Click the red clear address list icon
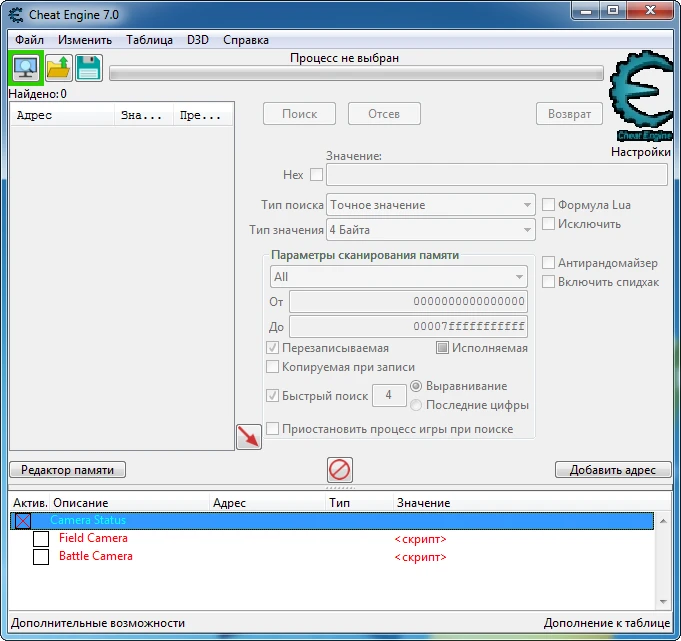Viewport: 681px width, 641px height. [340, 469]
